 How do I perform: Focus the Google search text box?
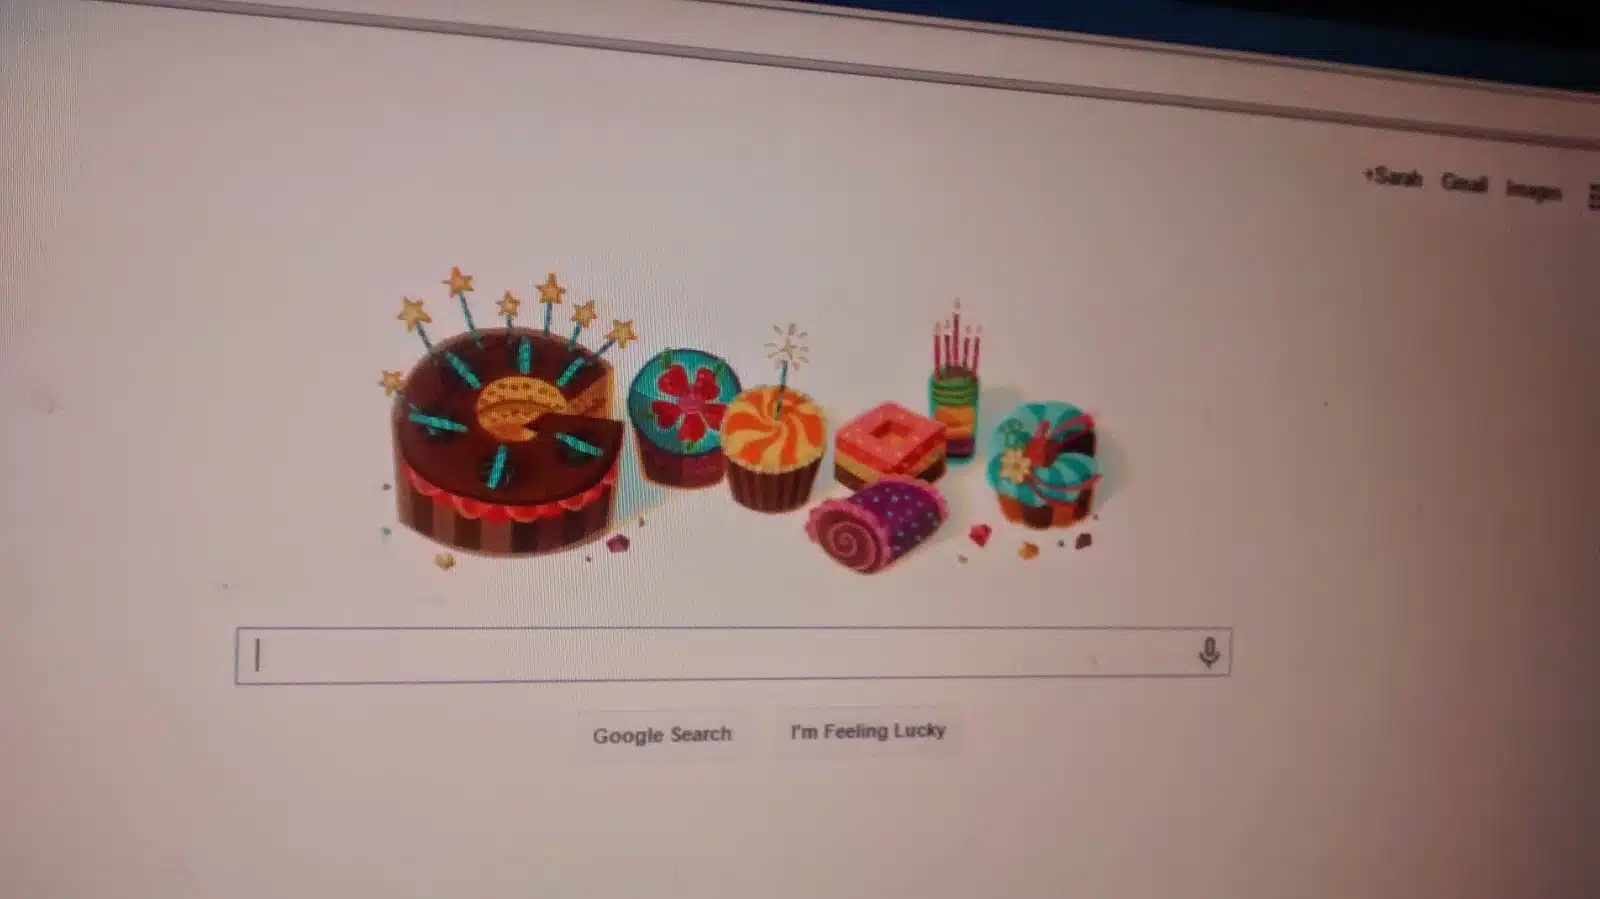click(733, 655)
